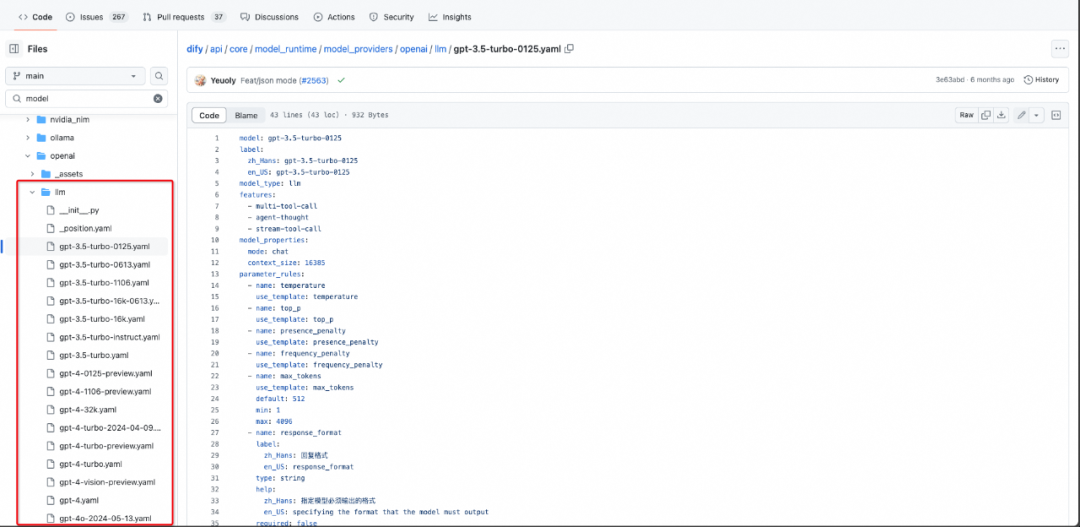Click the model_runtime breadcrumb link

[286, 49]
